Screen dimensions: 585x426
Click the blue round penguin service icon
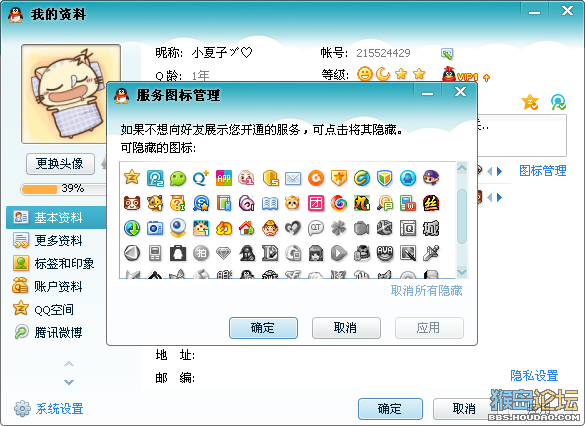(408, 178)
